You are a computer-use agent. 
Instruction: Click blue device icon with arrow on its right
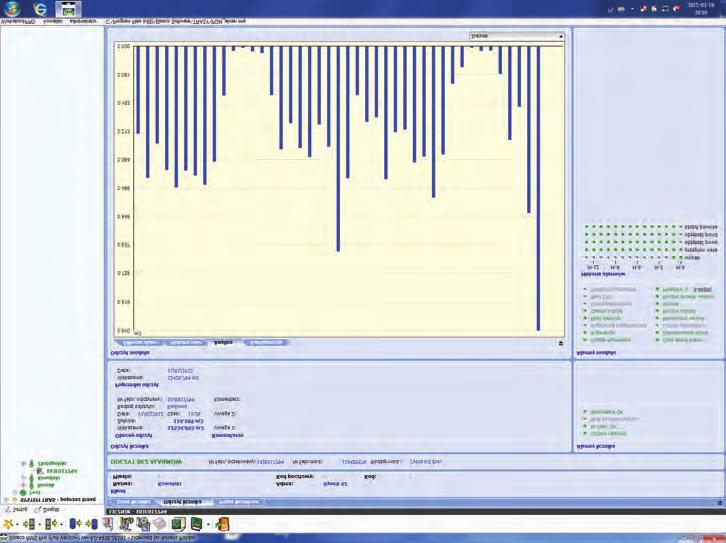tap(75, 524)
